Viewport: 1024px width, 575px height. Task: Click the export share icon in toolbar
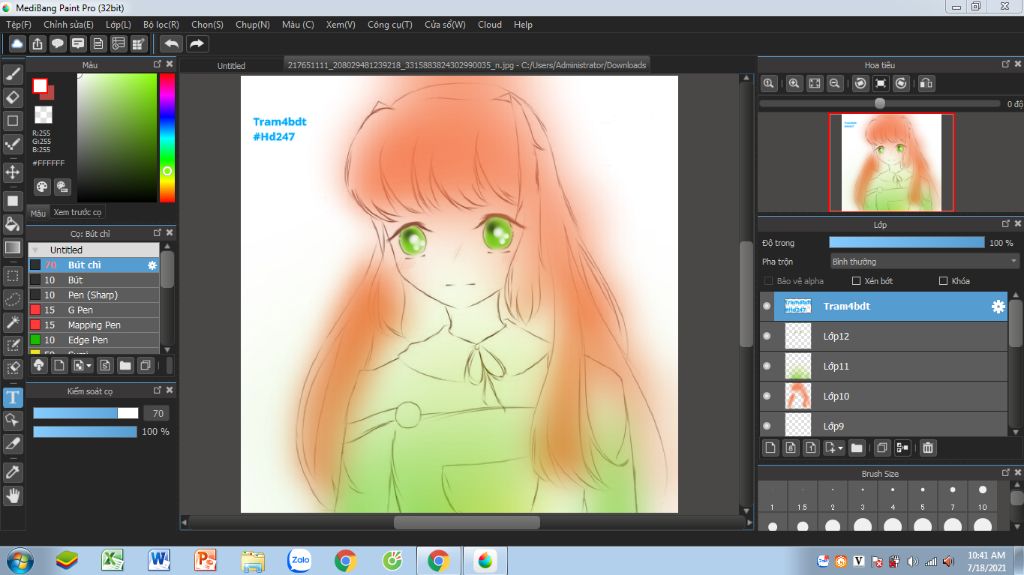tap(37, 44)
